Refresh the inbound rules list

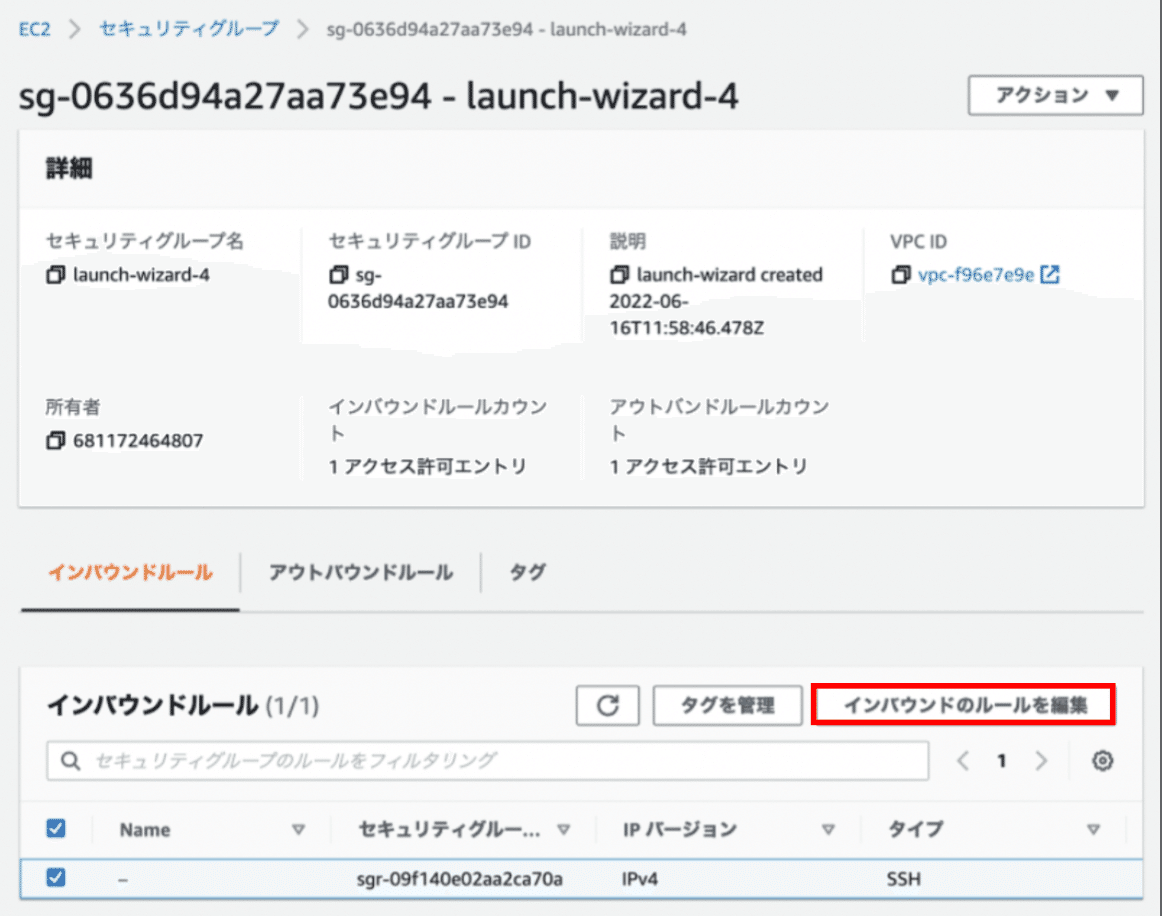[x=608, y=705]
